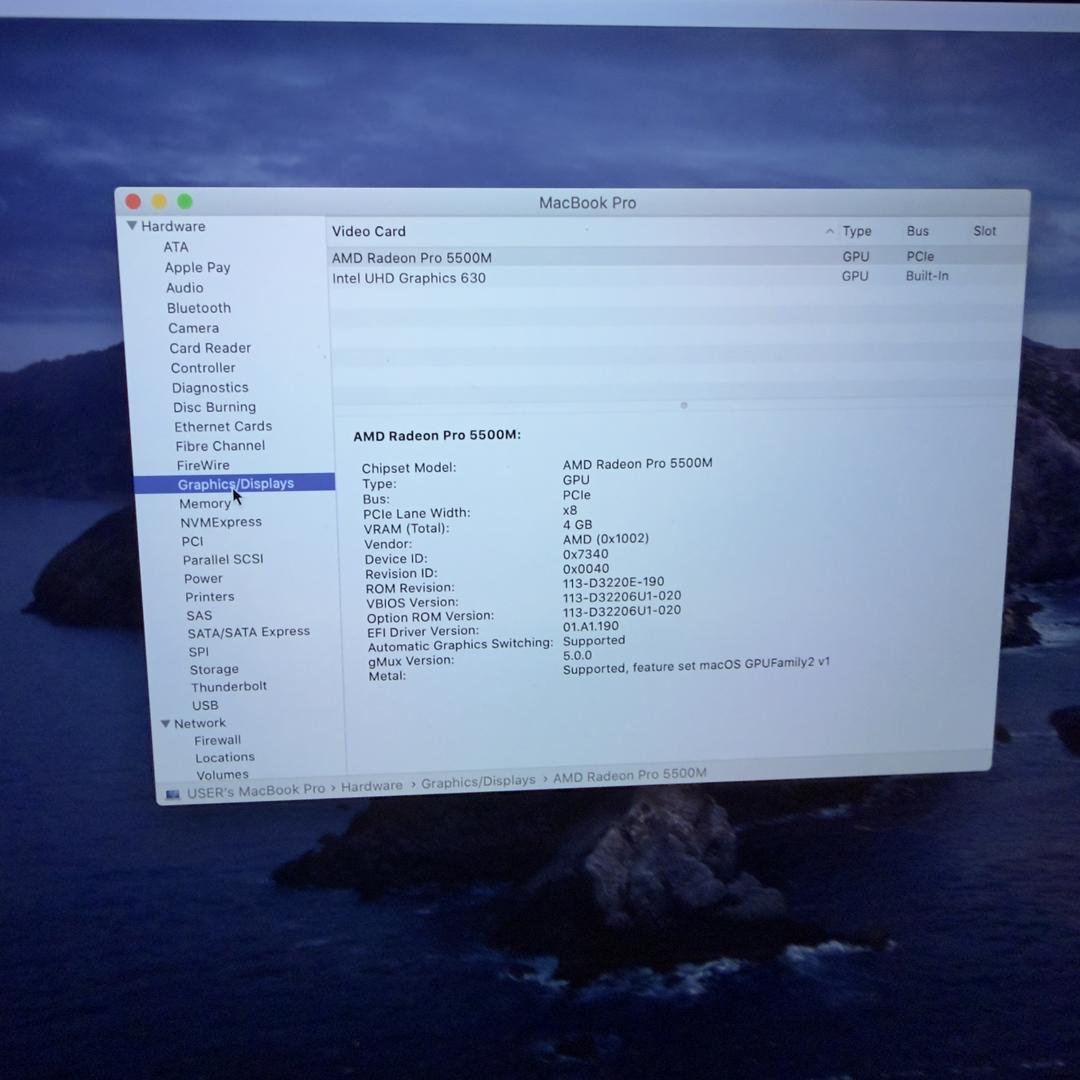Select USB in the sidebar
Image resolution: width=1080 pixels, height=1080 pixels.
pyautogui.click(x=205, y=705)
